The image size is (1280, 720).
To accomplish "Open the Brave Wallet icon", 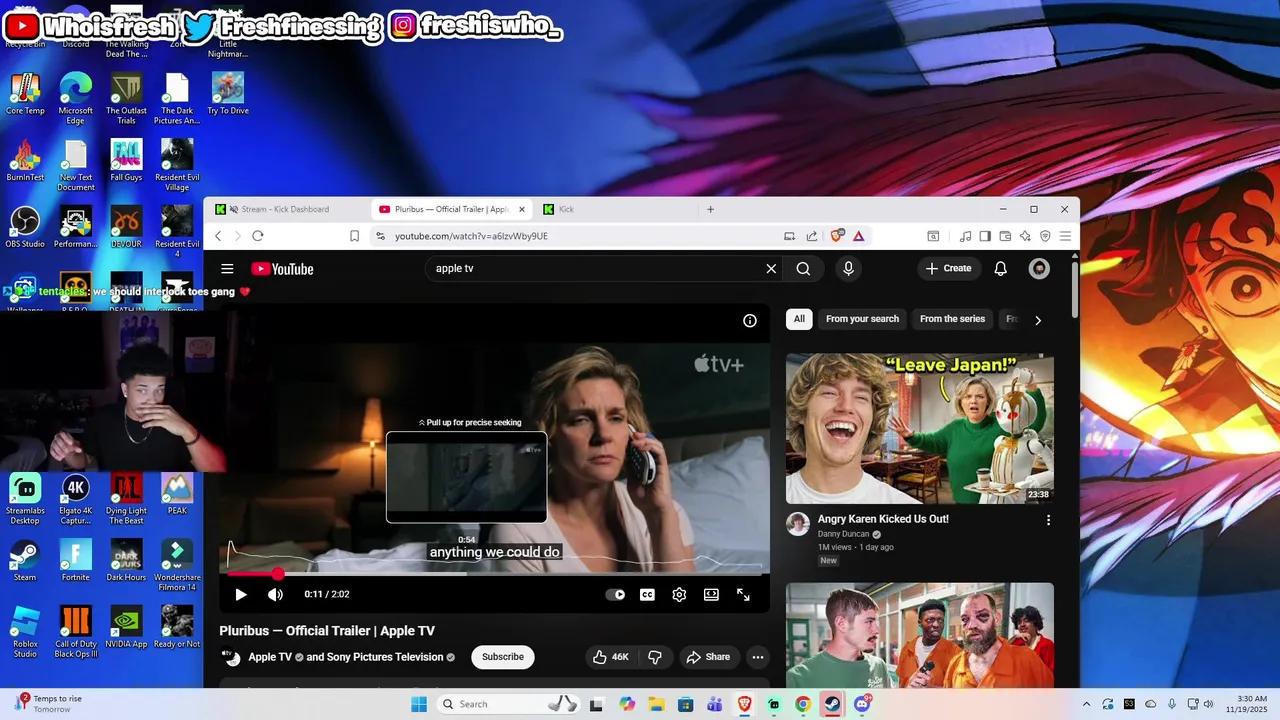I will 1005,236.
